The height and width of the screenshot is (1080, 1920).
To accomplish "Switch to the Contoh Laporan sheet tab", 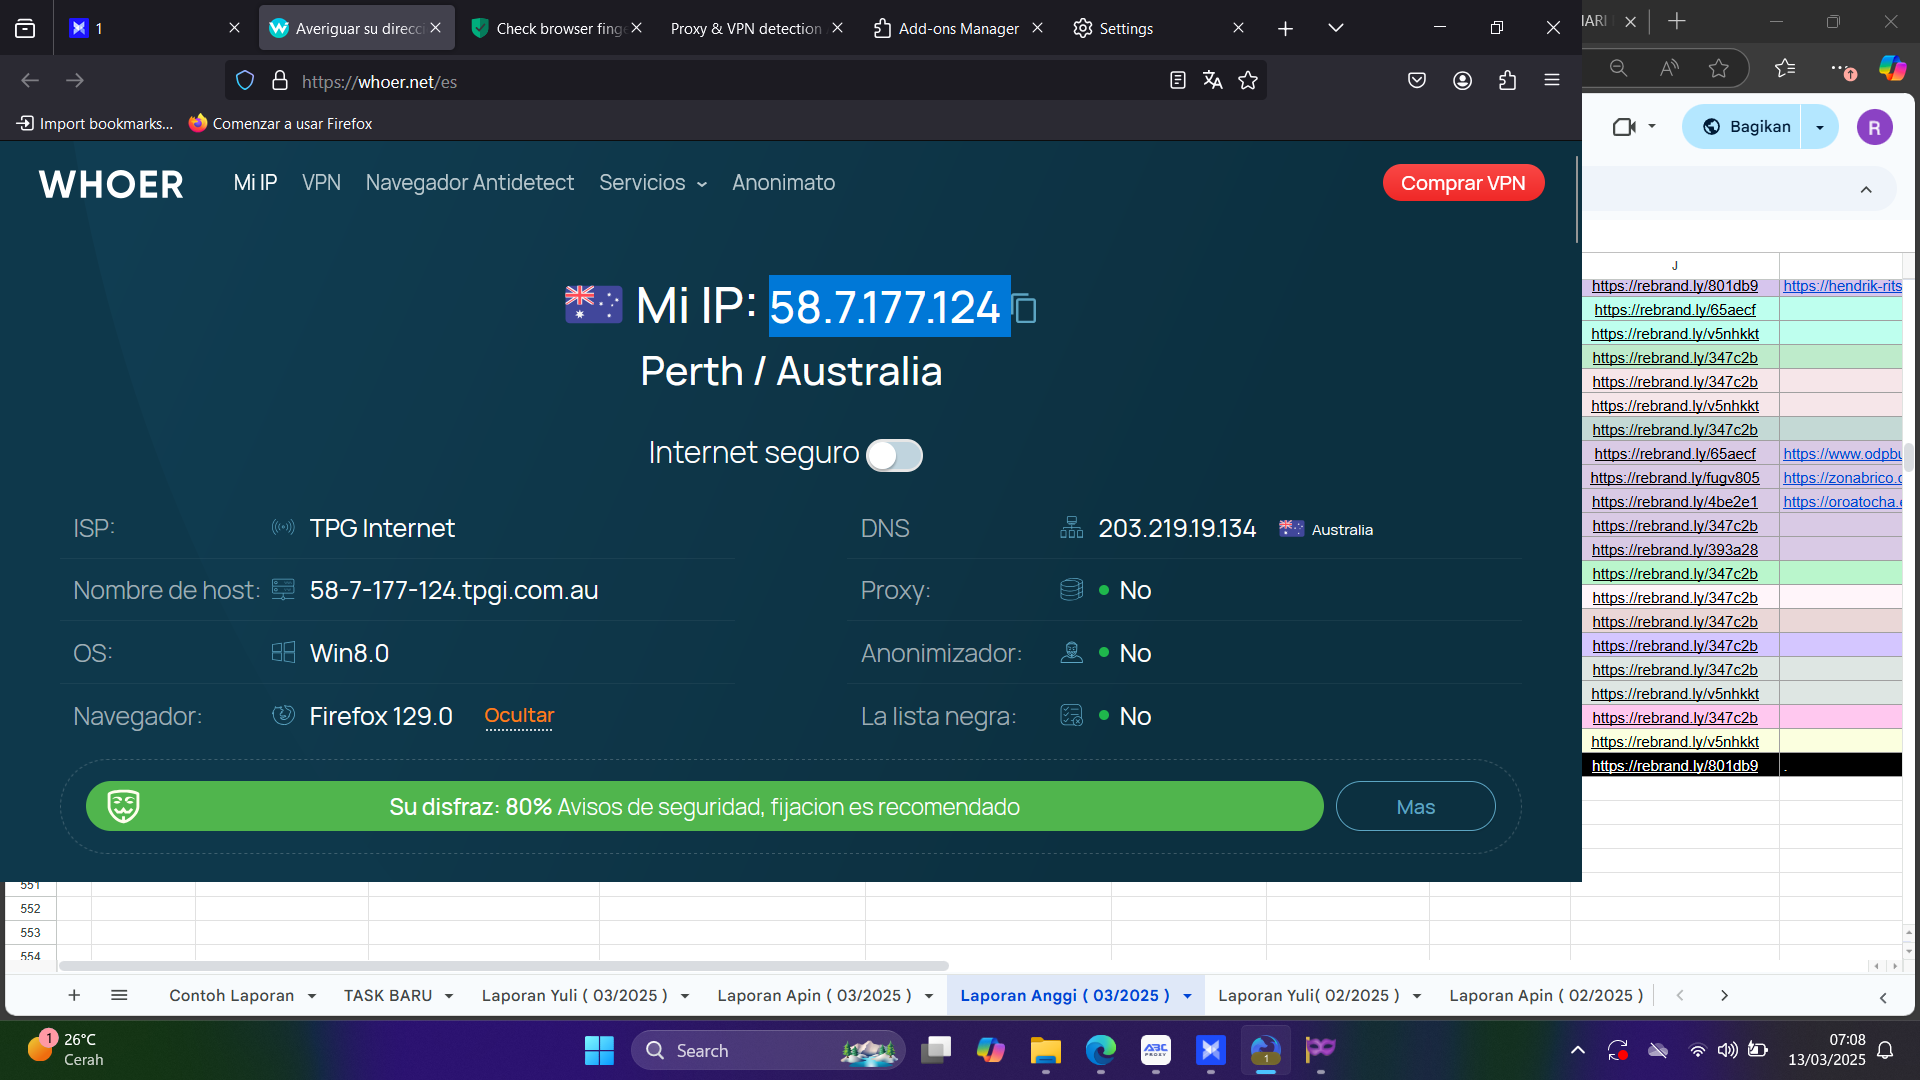I will pos(232,996).
